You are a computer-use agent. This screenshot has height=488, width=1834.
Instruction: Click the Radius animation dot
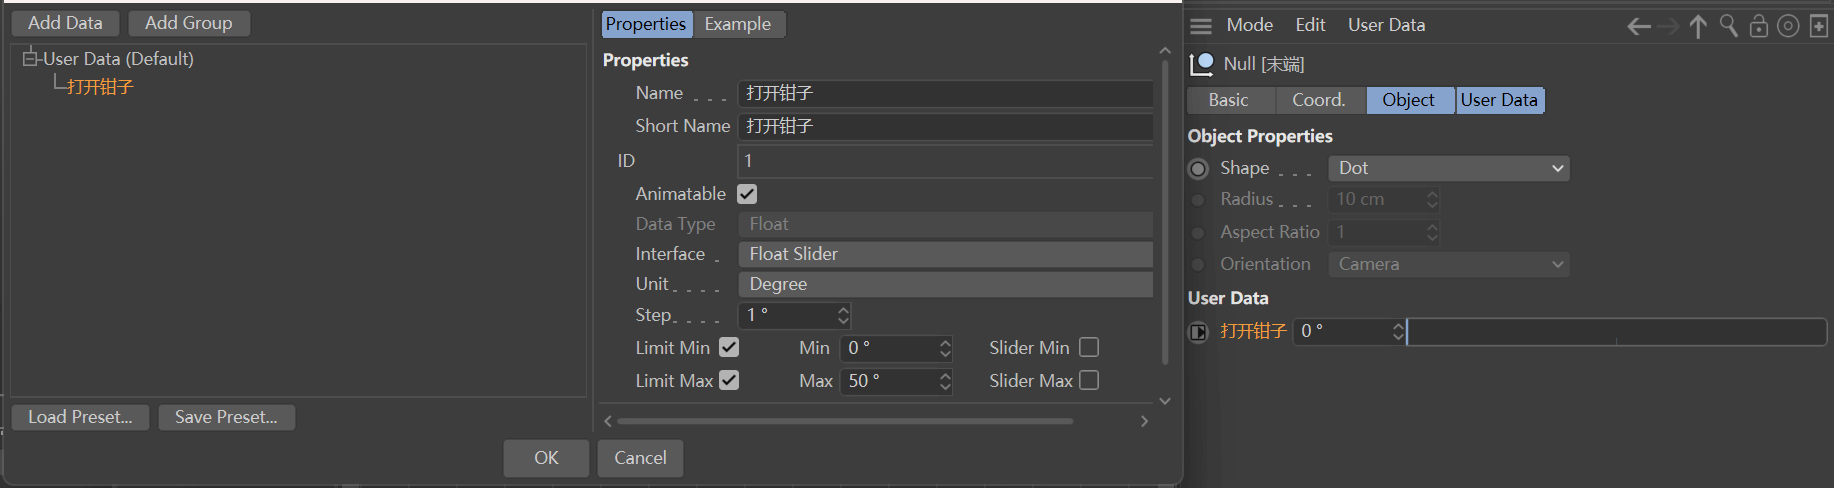point(1198,200)
